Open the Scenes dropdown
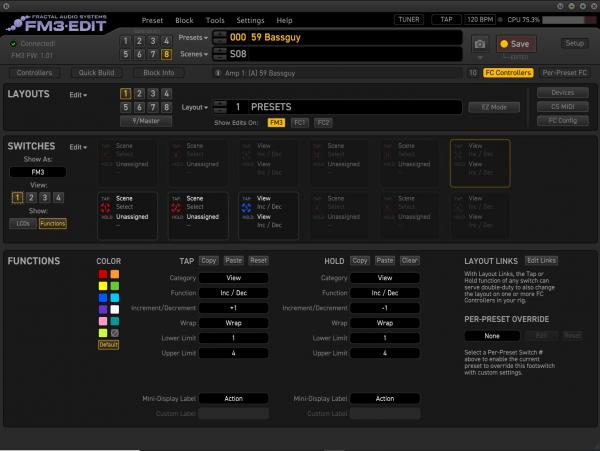The width and height of the screenshot is (600, 451). [x=194, y=54]
